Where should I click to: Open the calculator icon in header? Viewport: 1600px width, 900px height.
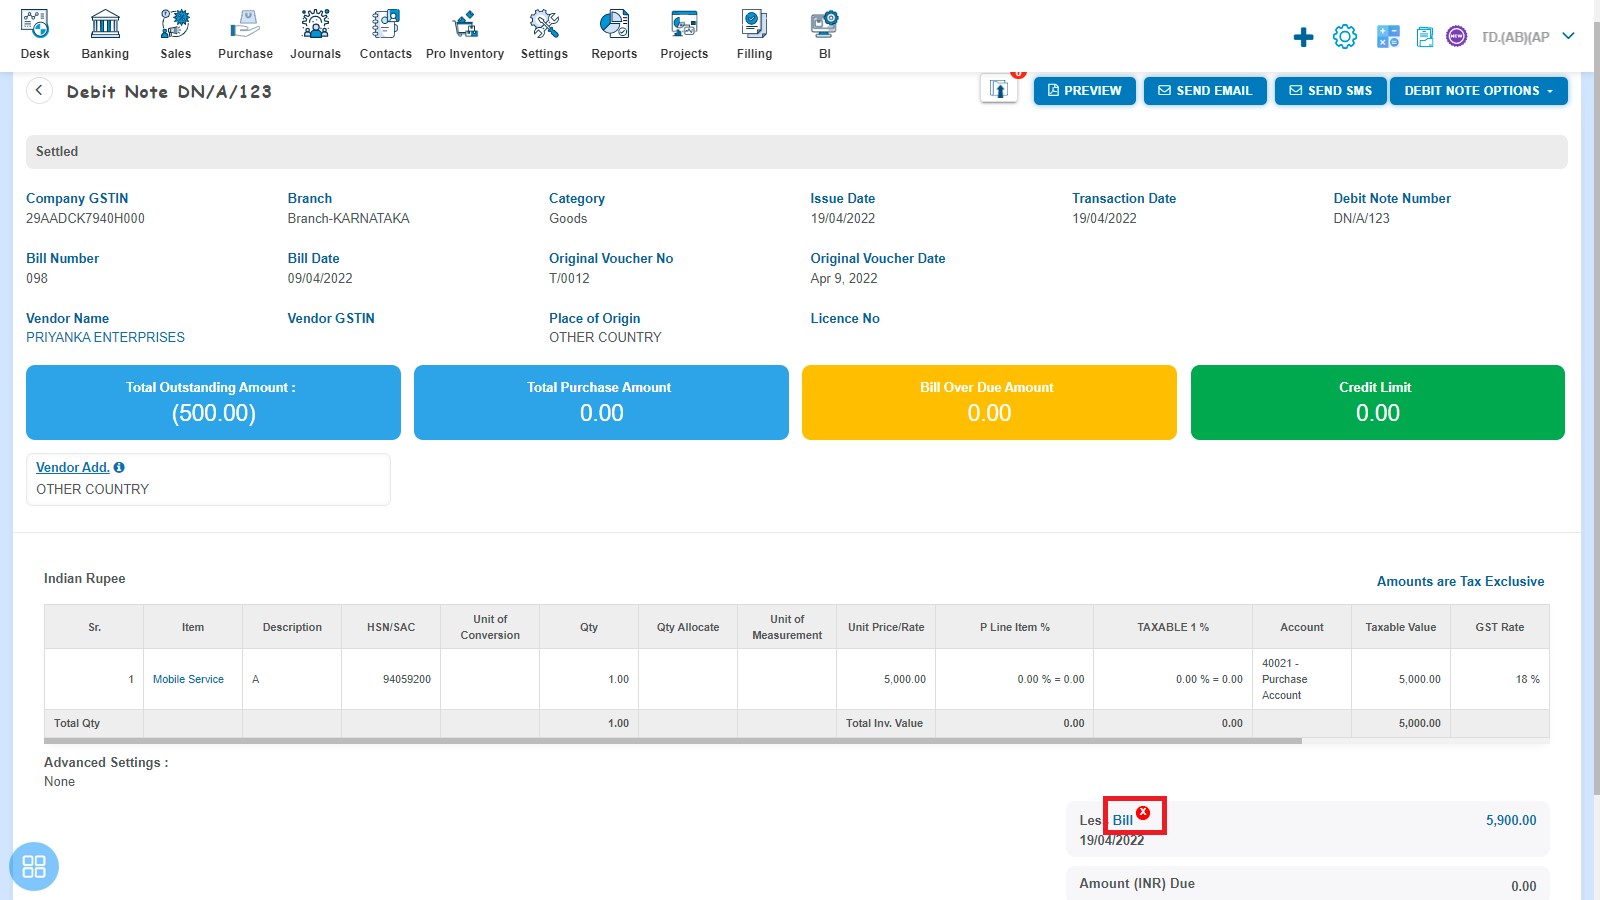pyautogui.click(x=1388, y=37)
